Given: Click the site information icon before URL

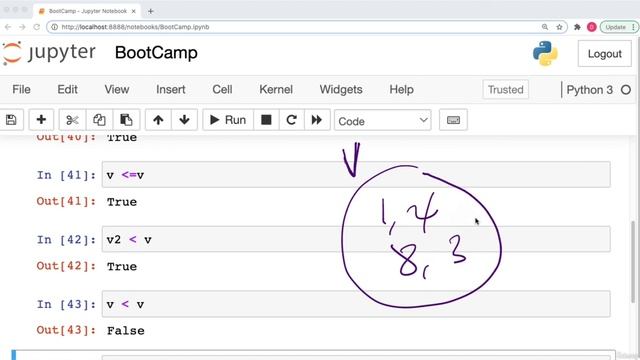Looking at the screenshot, I should click(54, 27).
